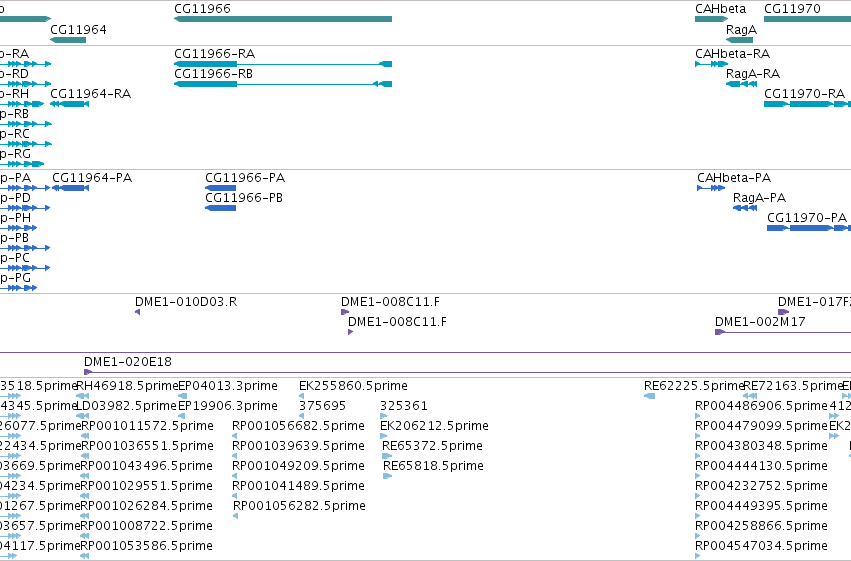This screenshot has height=561, width=851.
Task: Click the CG11964-RA transcript
Action: click(x=69, y=104)
